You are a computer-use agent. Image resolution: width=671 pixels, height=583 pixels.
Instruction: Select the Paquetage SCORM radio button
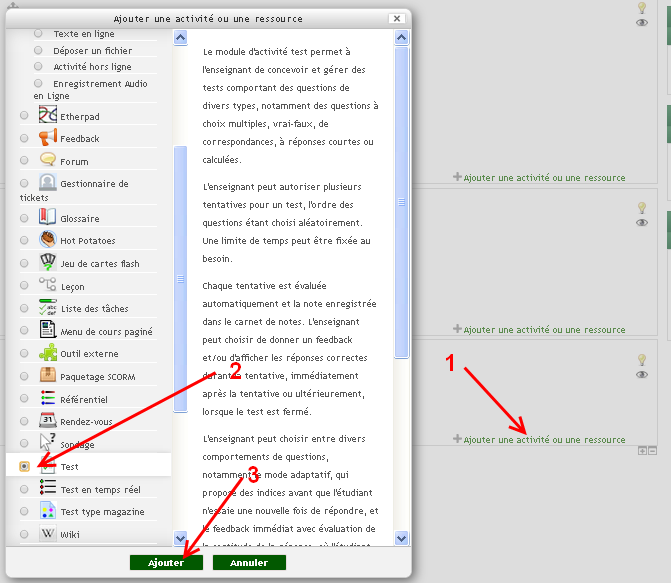point(24,376)
